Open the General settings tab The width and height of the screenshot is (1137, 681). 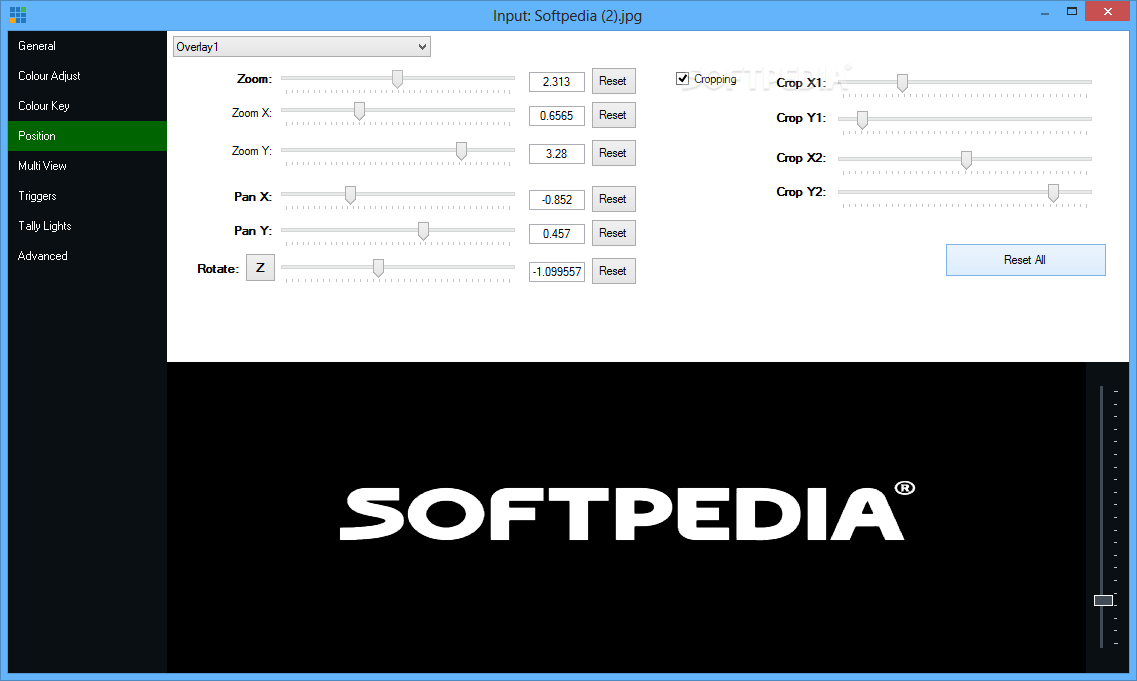click(x=88, y=46)
